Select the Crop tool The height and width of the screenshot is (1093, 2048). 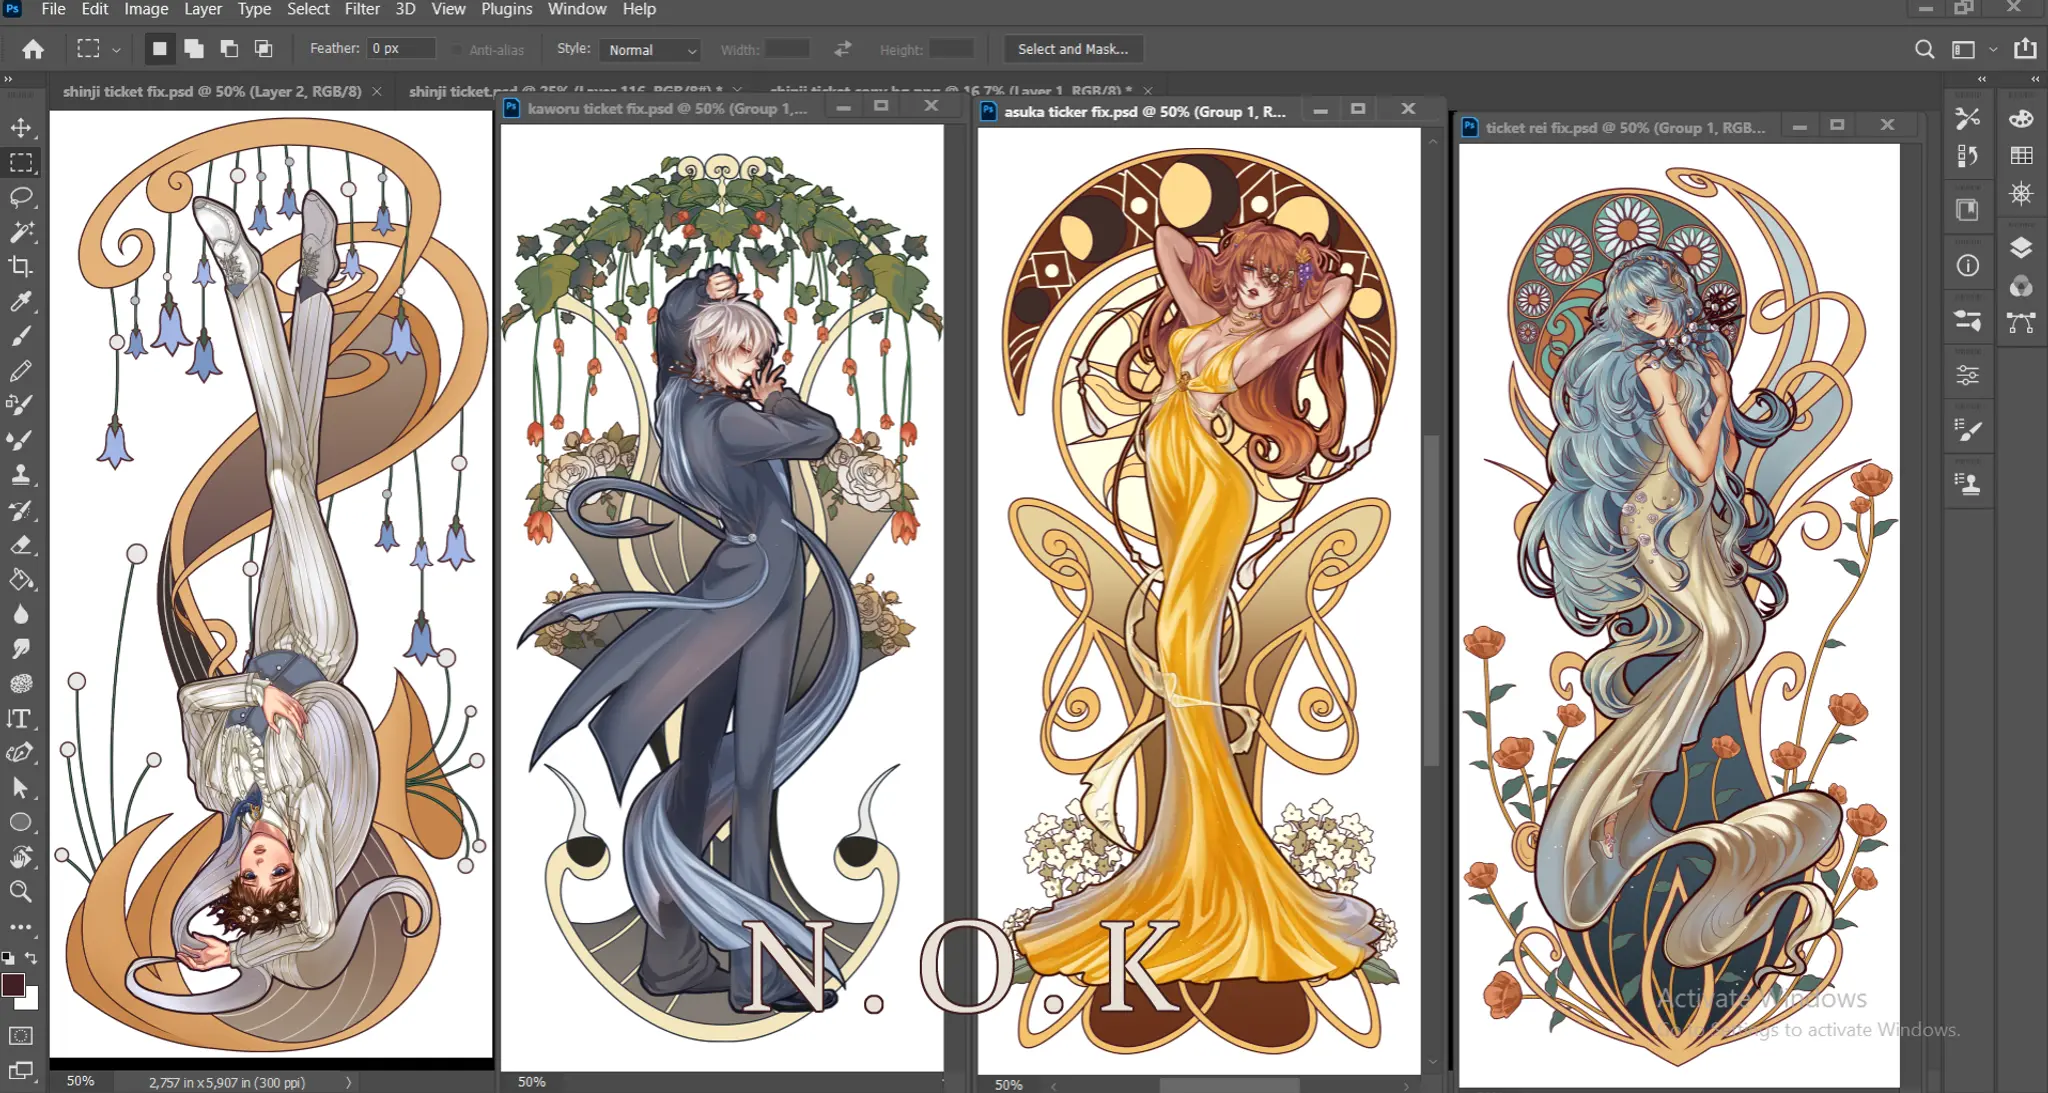(x=21, y=266)
